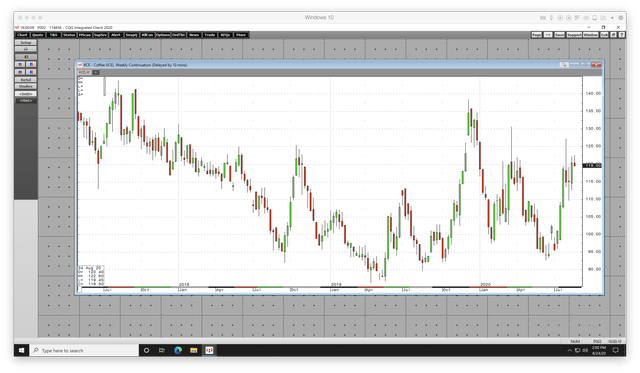Click the Rescale button in sidebar
The image size is (640, 373).
coord(26,80)
